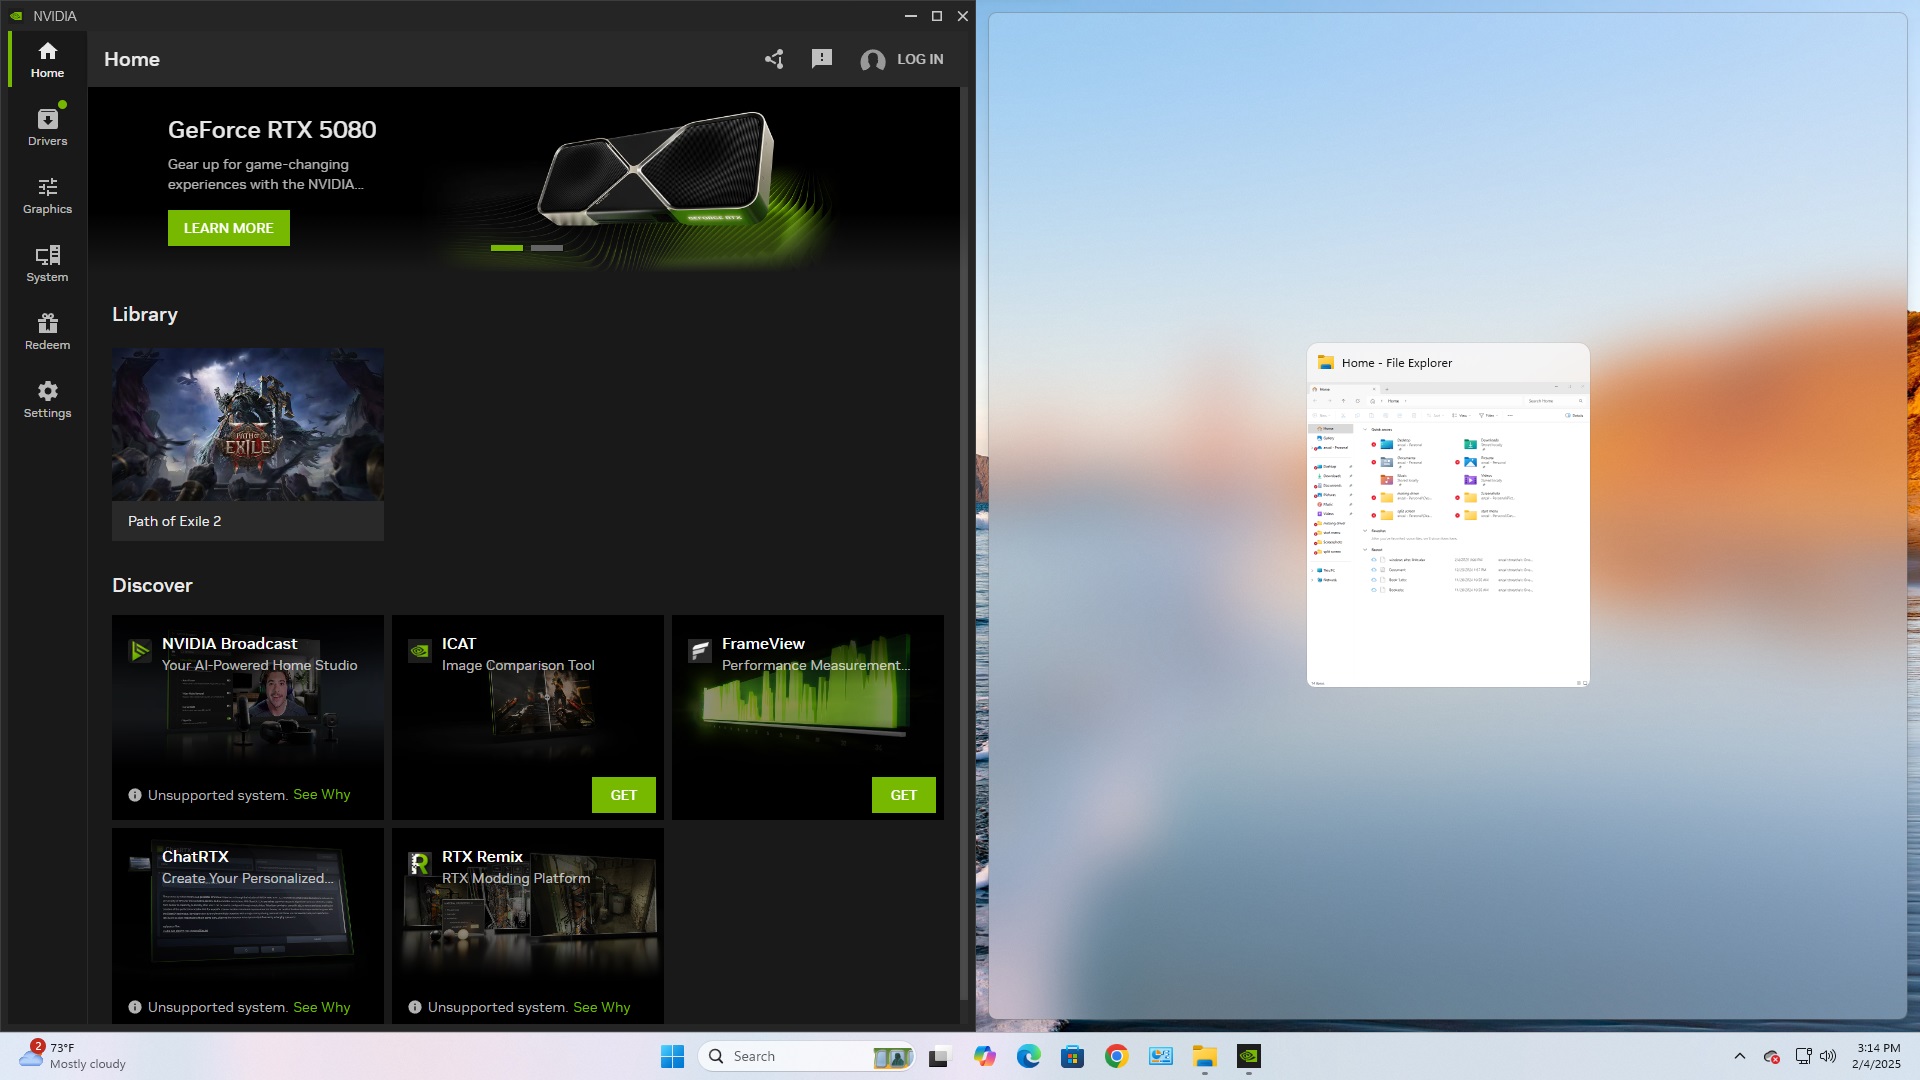Click the network icon in system tray
This screenshot has width=1920, height=1080.
pos(1803,1056)
